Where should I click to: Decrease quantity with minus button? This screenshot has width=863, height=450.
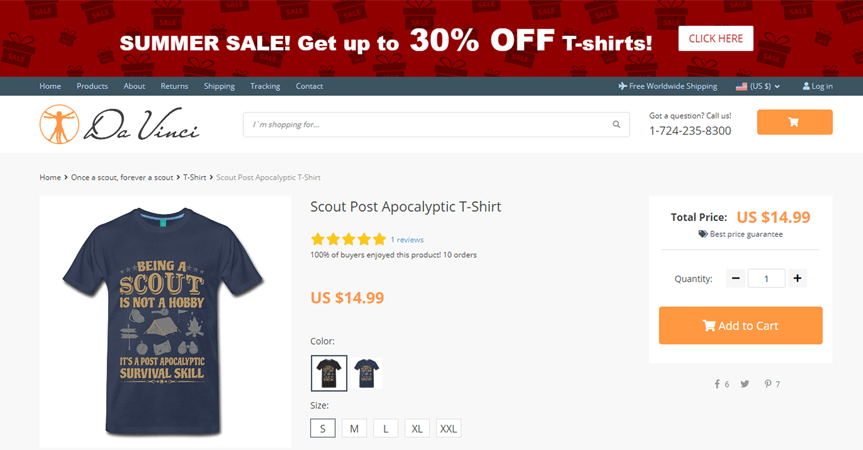[737, 278]
